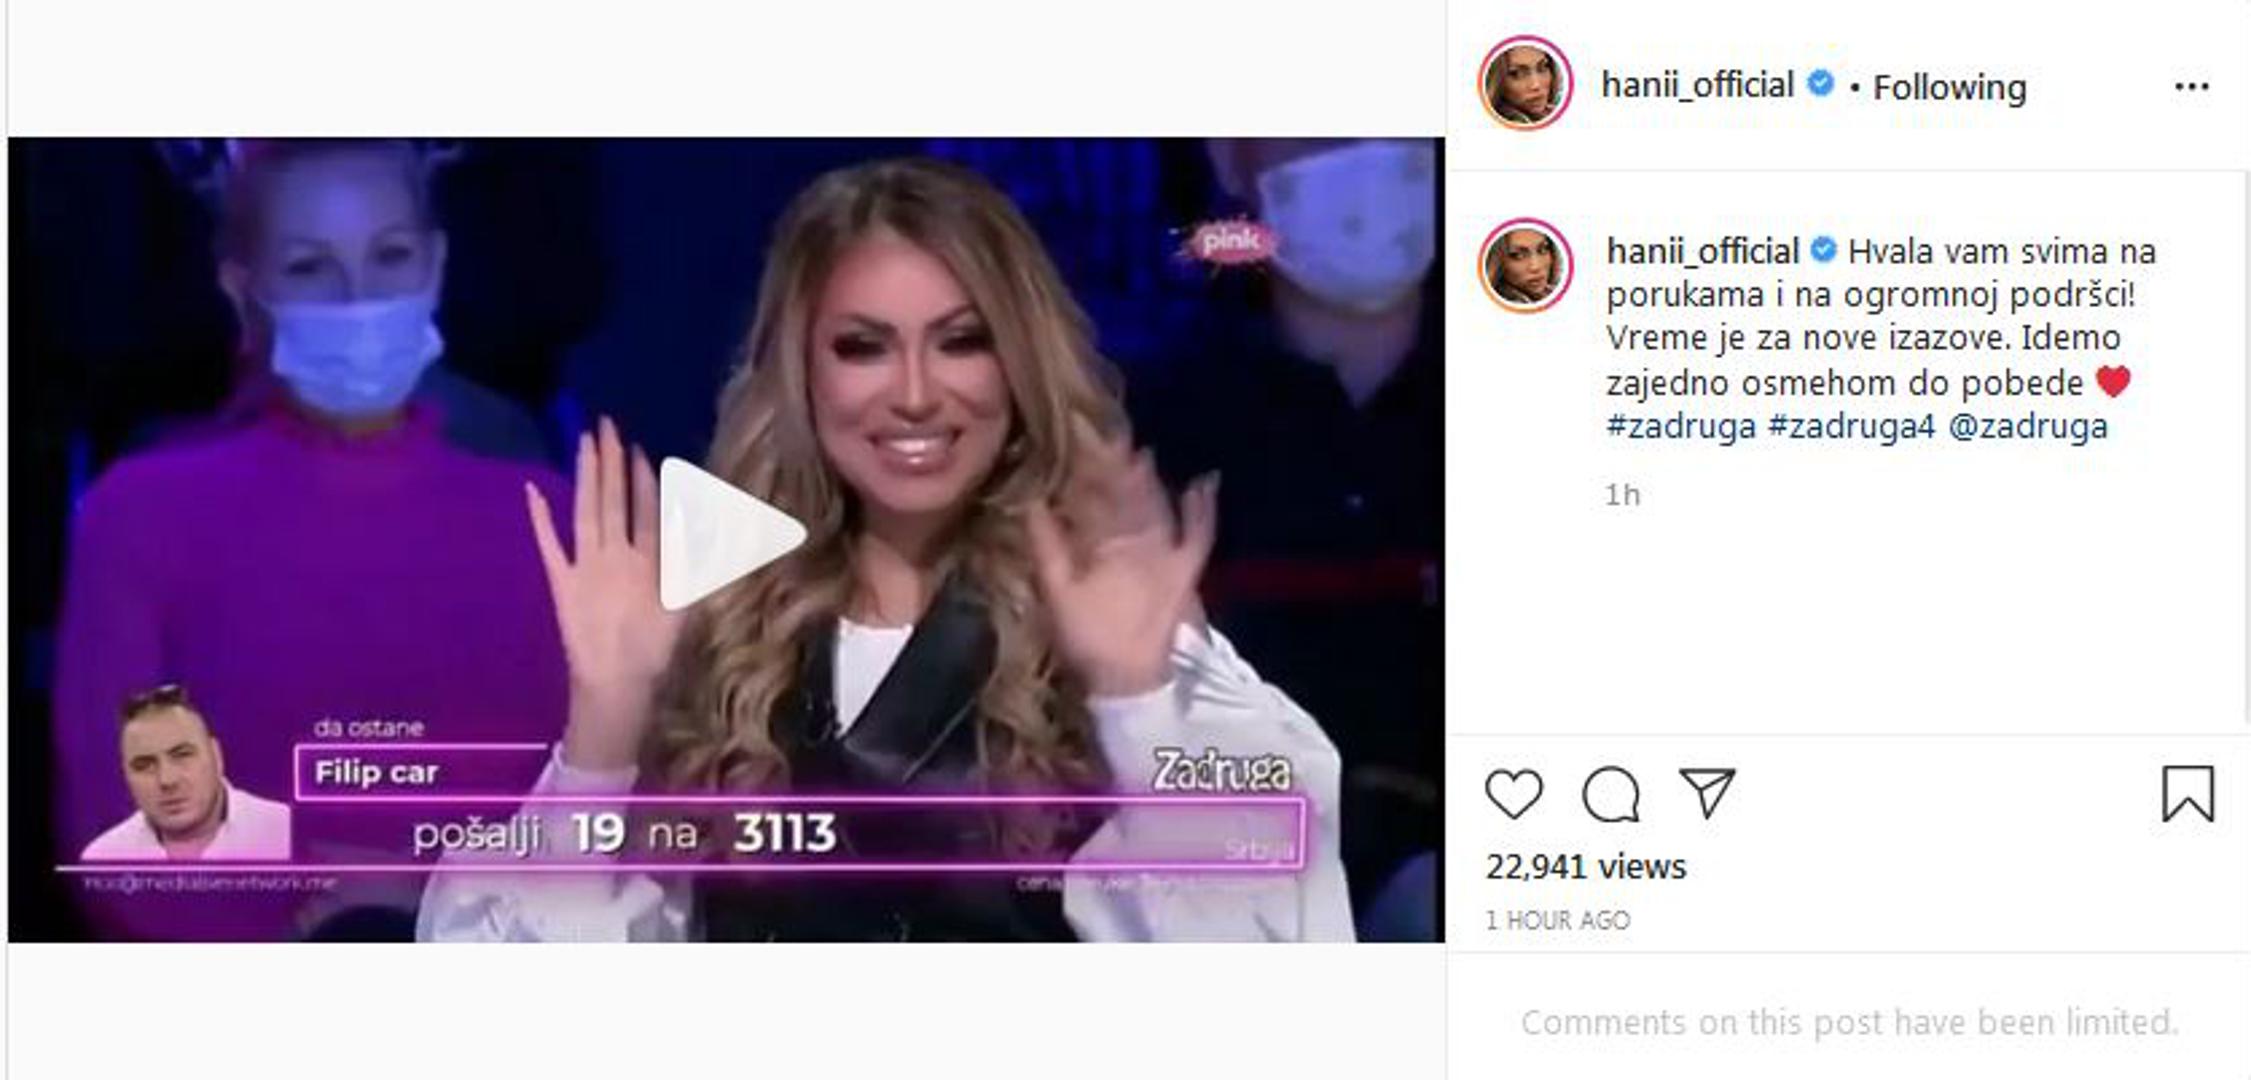Click the 1h time under caption
The width and height of the screenshot is (2251, 1080).
point(1622,495)
